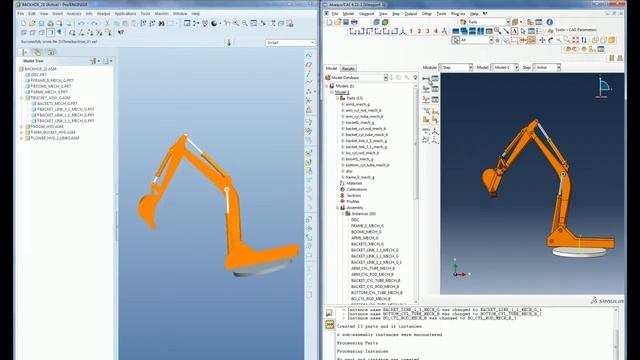Open the File menu in Pro/ENGINEER
Image resolution: width=640 pixels, height=360 pixels.
pyautogui.click(x=21, y=13)
